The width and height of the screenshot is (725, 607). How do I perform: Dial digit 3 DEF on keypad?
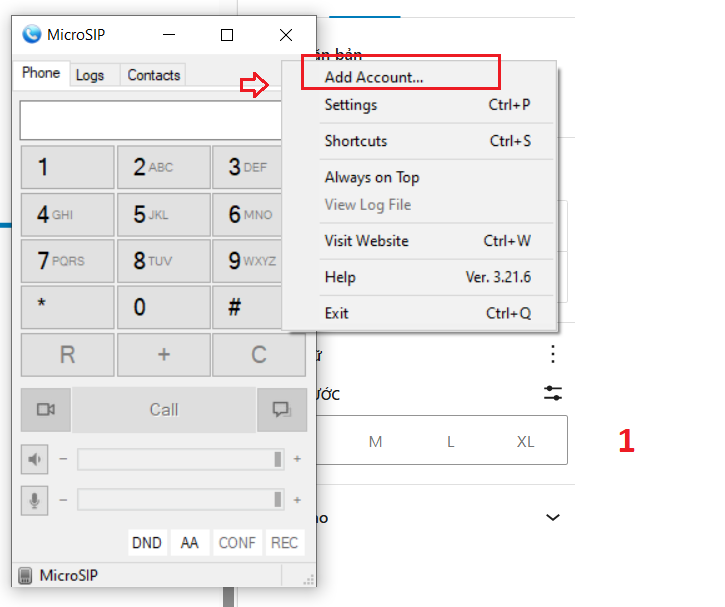click(247, 167)
